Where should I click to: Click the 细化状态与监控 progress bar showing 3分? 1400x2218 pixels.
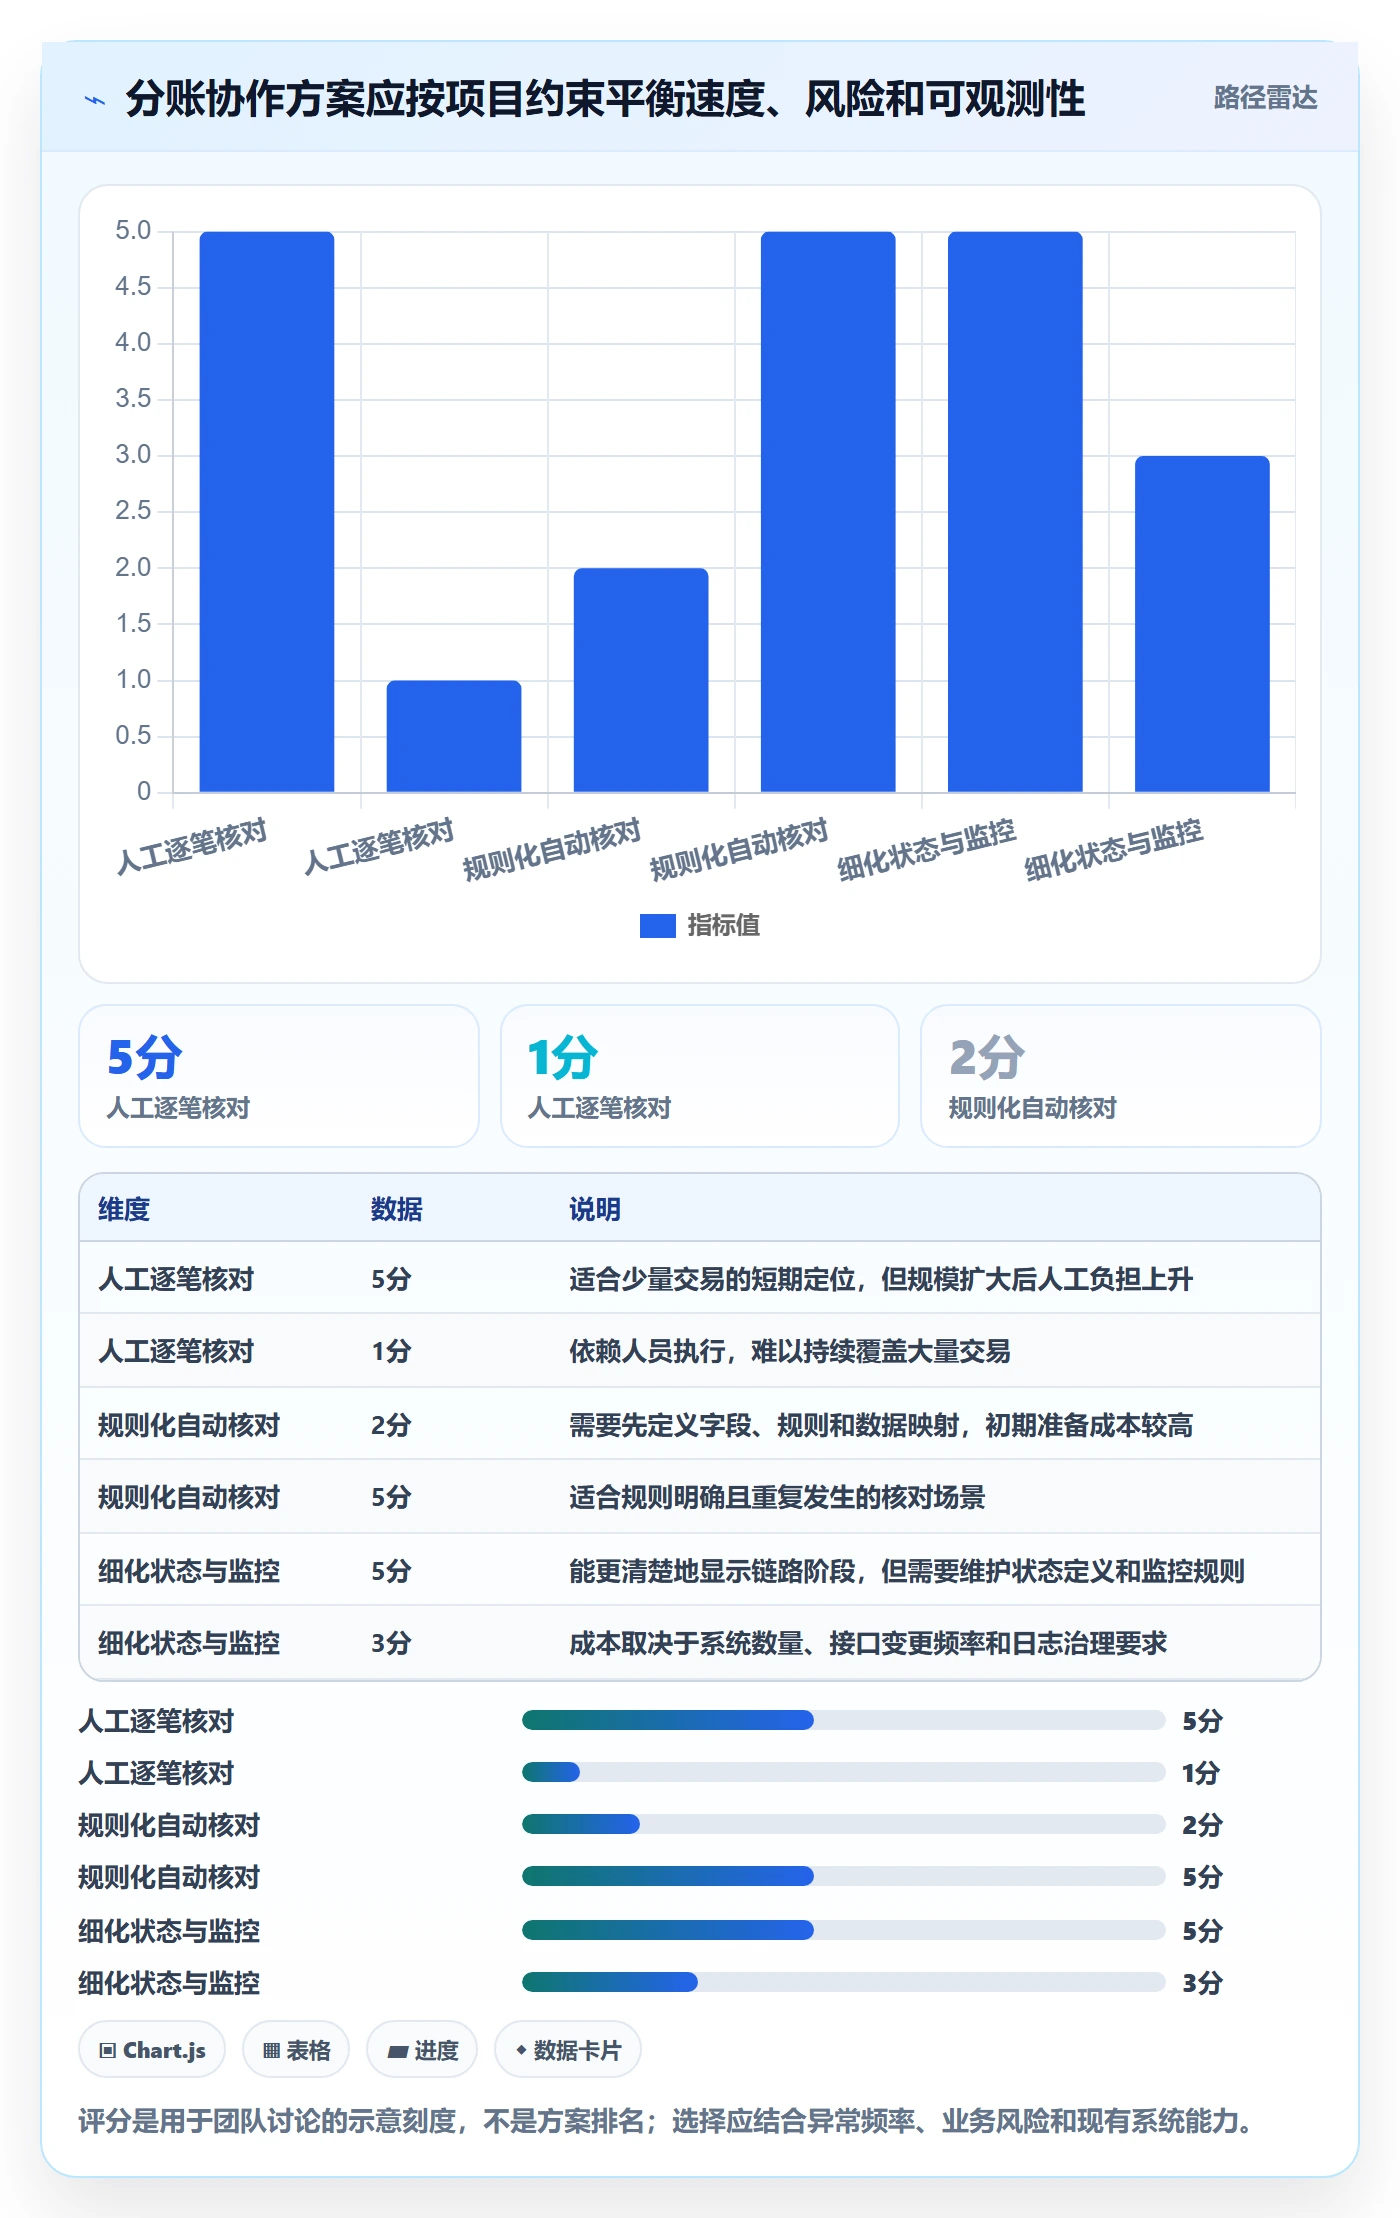[843, 1982]
